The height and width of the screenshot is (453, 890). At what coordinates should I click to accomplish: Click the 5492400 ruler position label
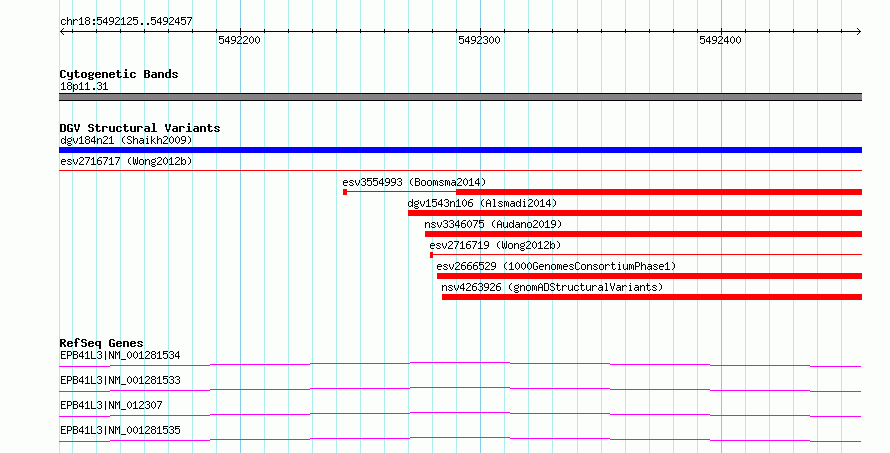pos(720,40)
